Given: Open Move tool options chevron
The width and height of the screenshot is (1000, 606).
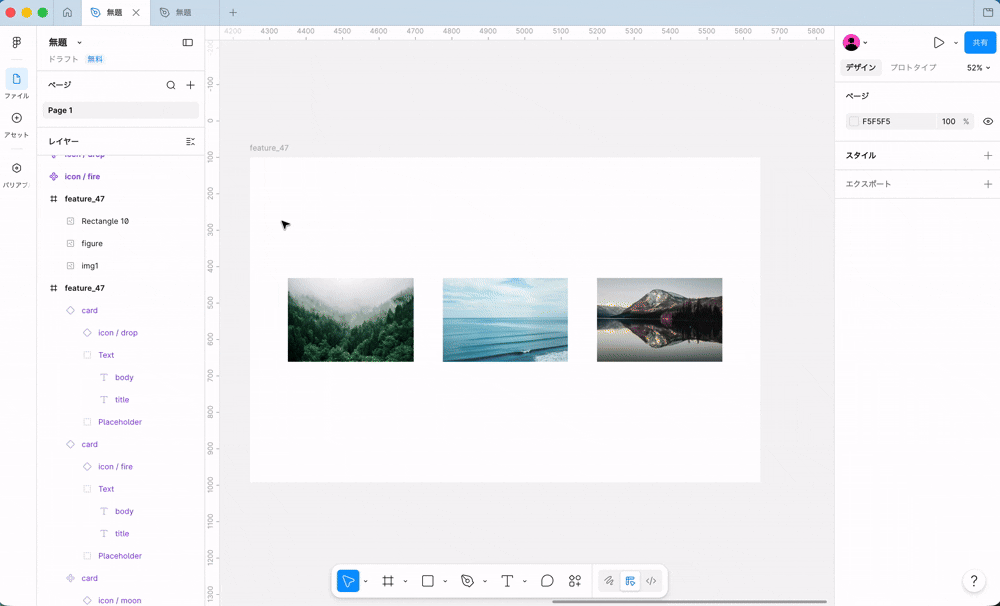Looking at the screenshot, I should coord(365,581).
